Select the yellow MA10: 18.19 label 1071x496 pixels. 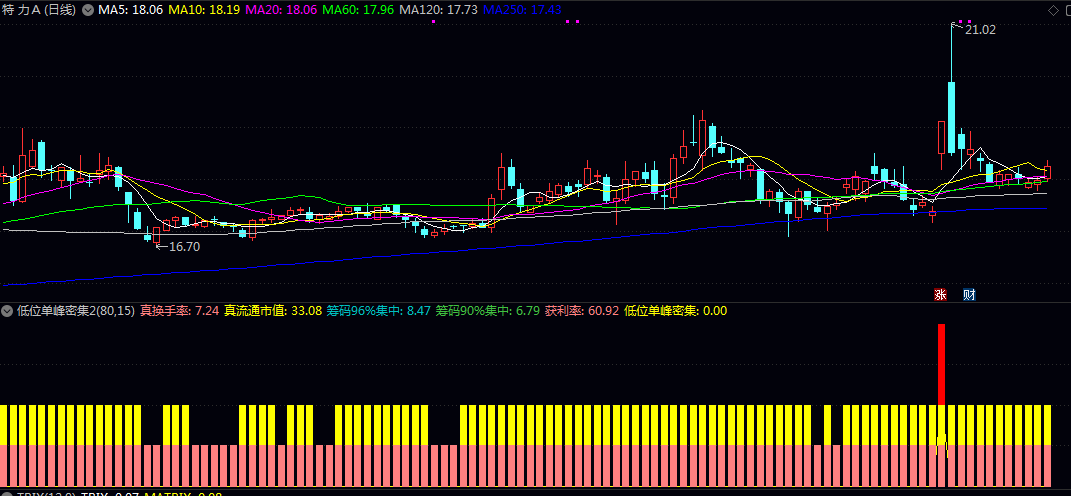(x=204, y=10)
